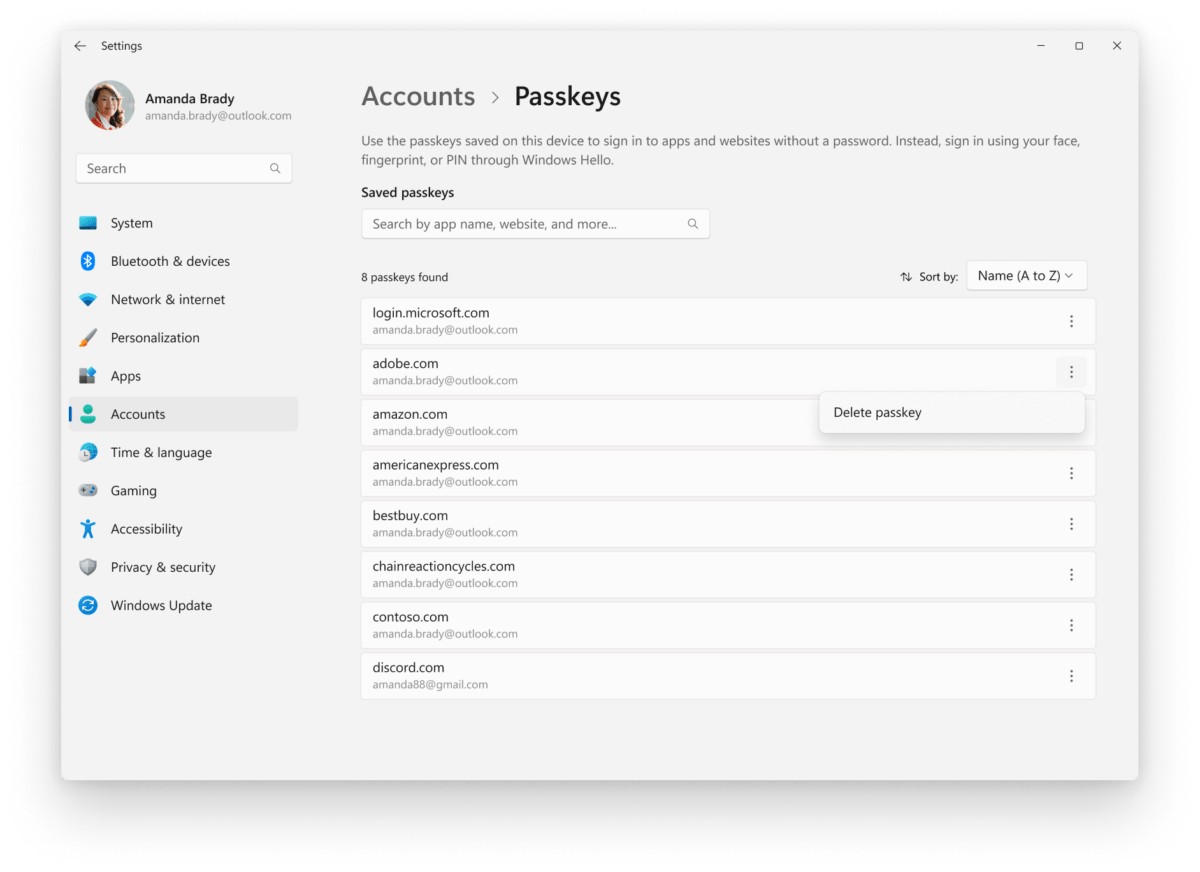The image size is (1200, 872).
Task: Navigate to Privacy & security
Action: point(184,567)
